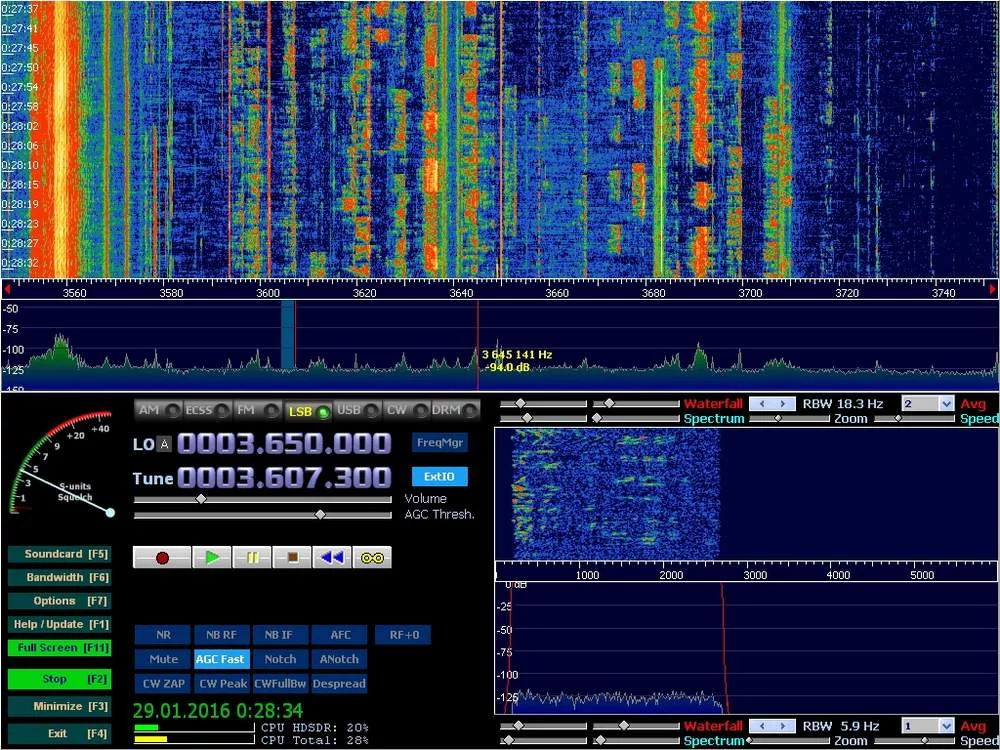This screenshot has height=750, width=1000.
Task: Toggle CW ZAP
Action: tap(163, 683)
